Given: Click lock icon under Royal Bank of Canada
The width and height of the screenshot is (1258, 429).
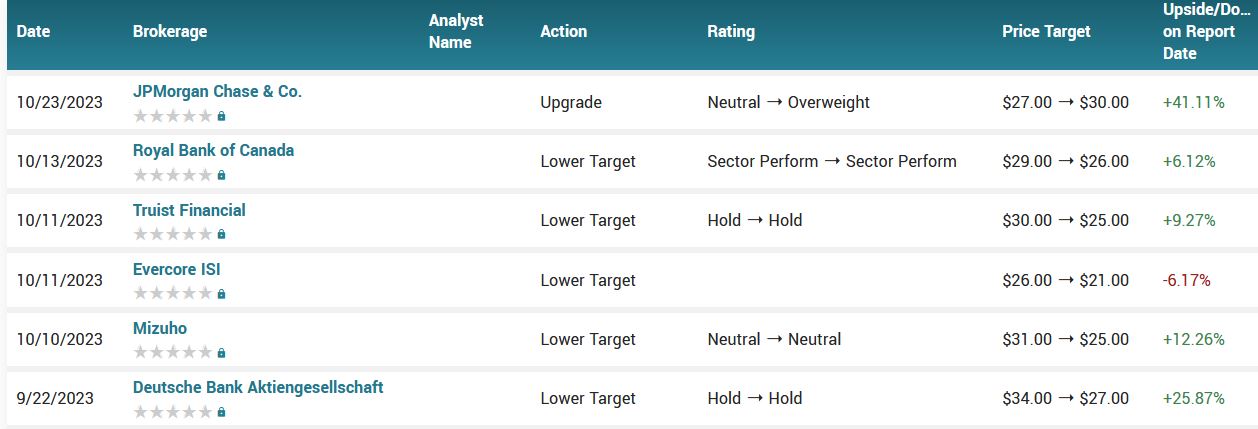Looking at the screenshot, I should (221, 175).
